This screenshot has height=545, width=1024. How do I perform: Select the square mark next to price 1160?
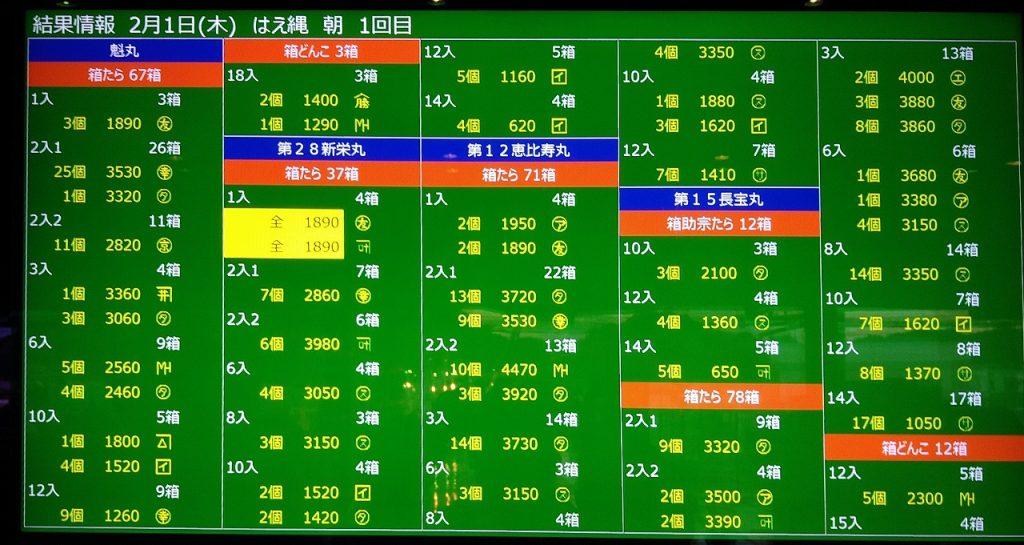[x=559, y=77]
